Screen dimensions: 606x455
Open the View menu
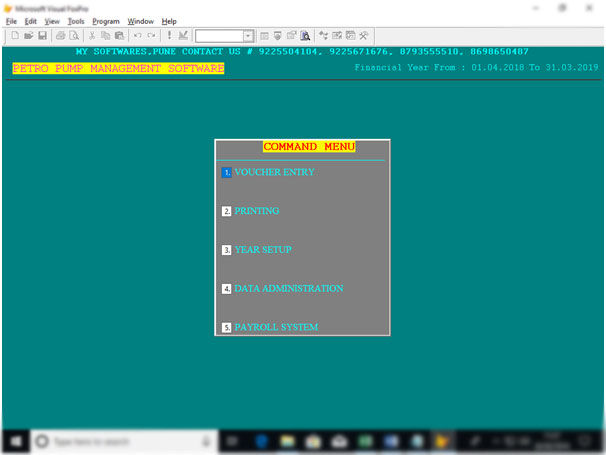pyautogui.click(x=52, y=21)
